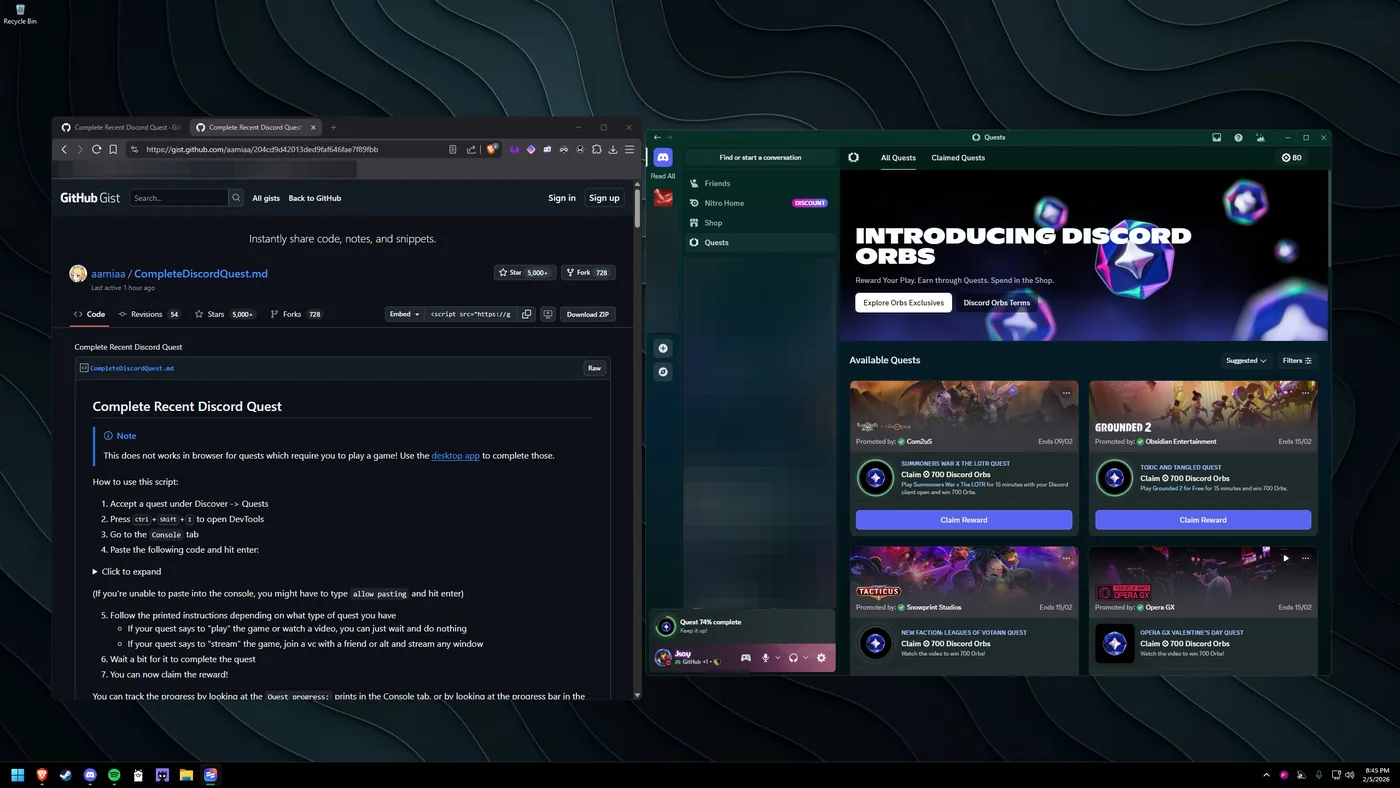The width and height of the screenshot is (1400, 788).
Task: Click the game controller icon in the user panel
Action: (745, 657)
